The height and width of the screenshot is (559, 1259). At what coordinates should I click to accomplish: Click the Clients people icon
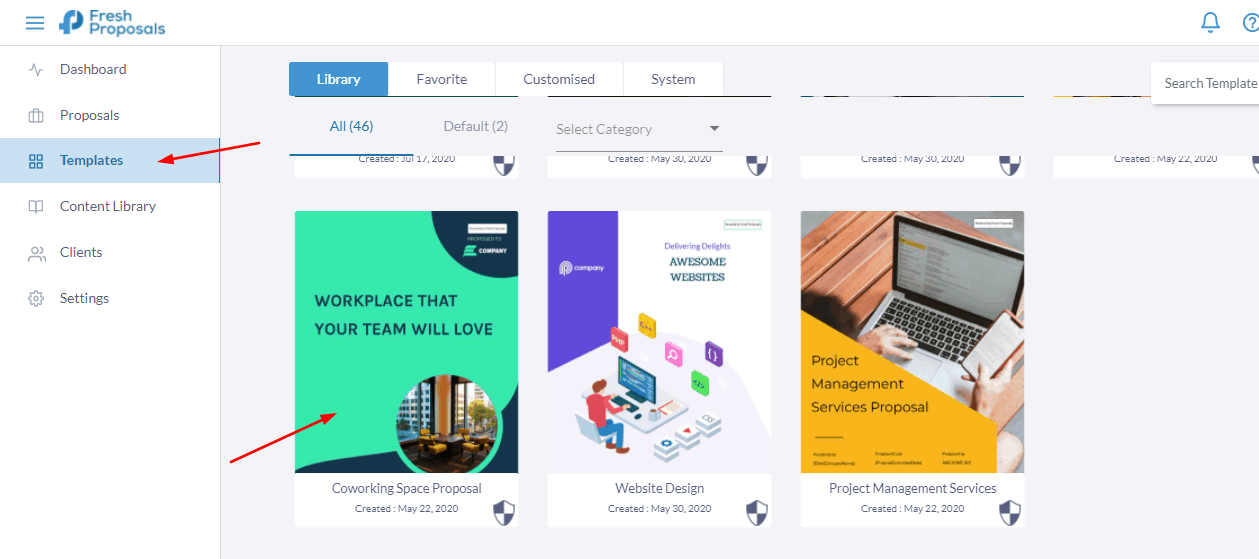coord(36,253)
